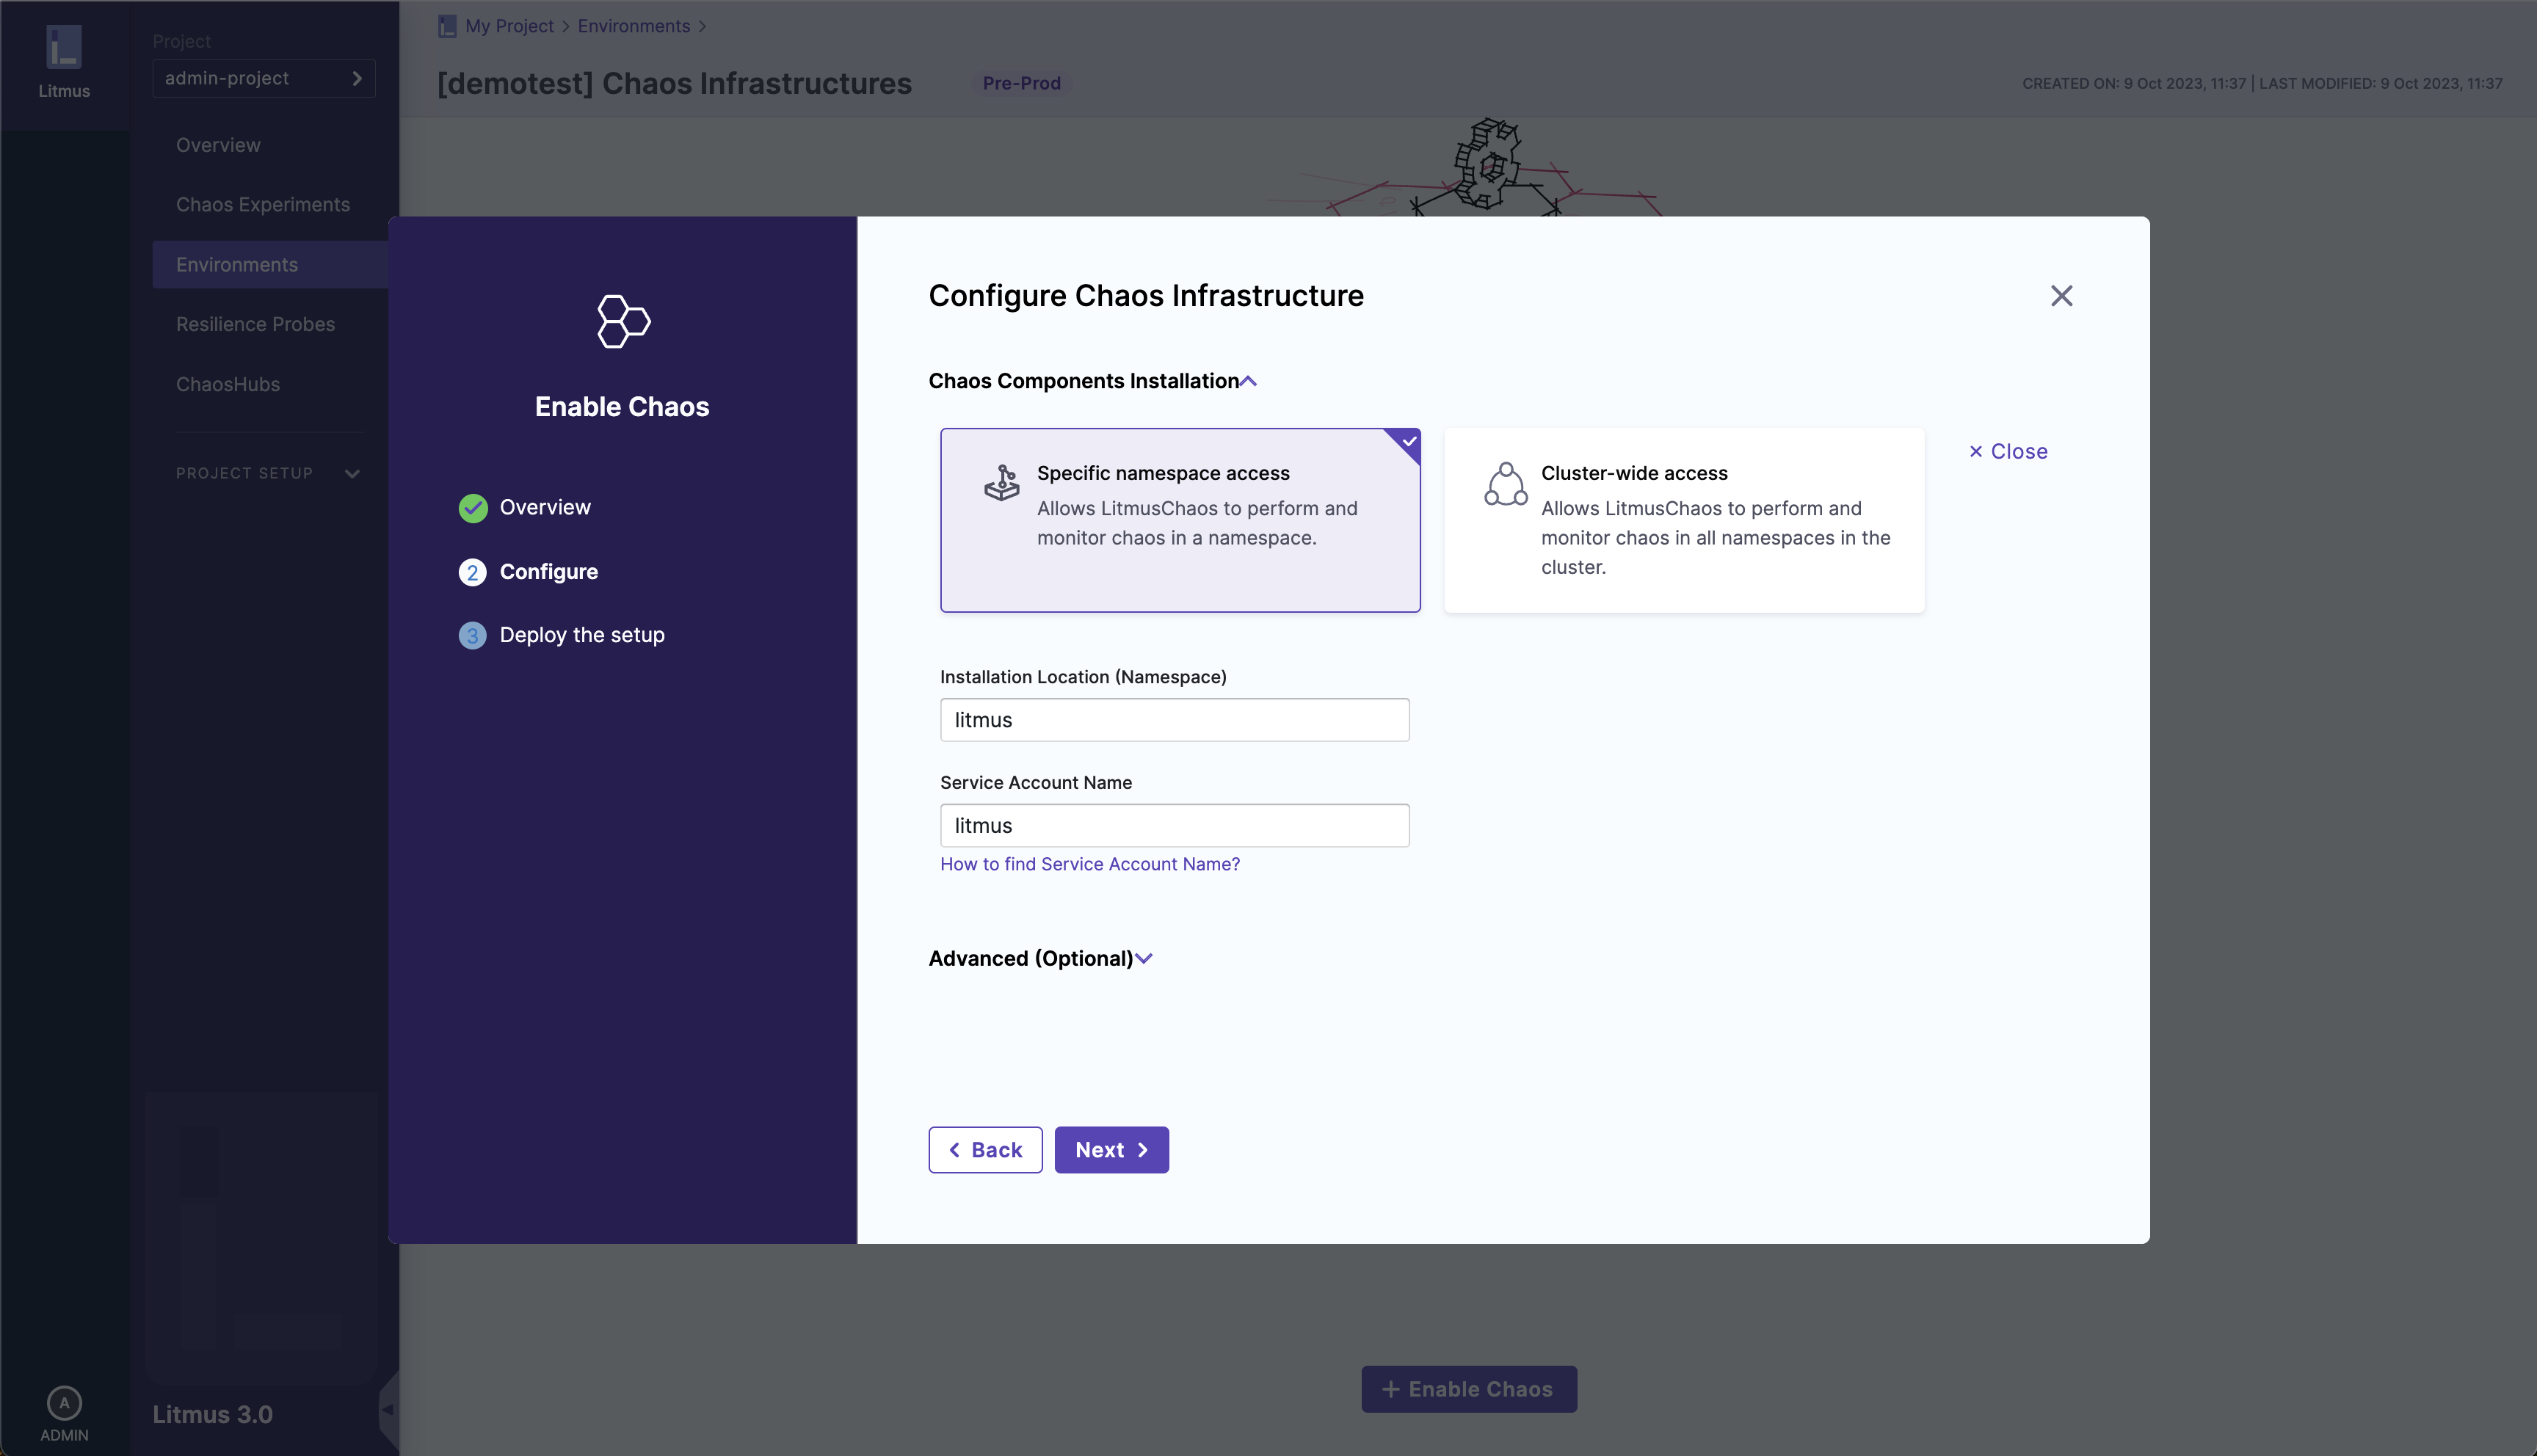Image resolution: width=2537 pixels, height=1456 pixels.
Task: Click the ADMIN user avatar icon
Action: click(64, 1402)
